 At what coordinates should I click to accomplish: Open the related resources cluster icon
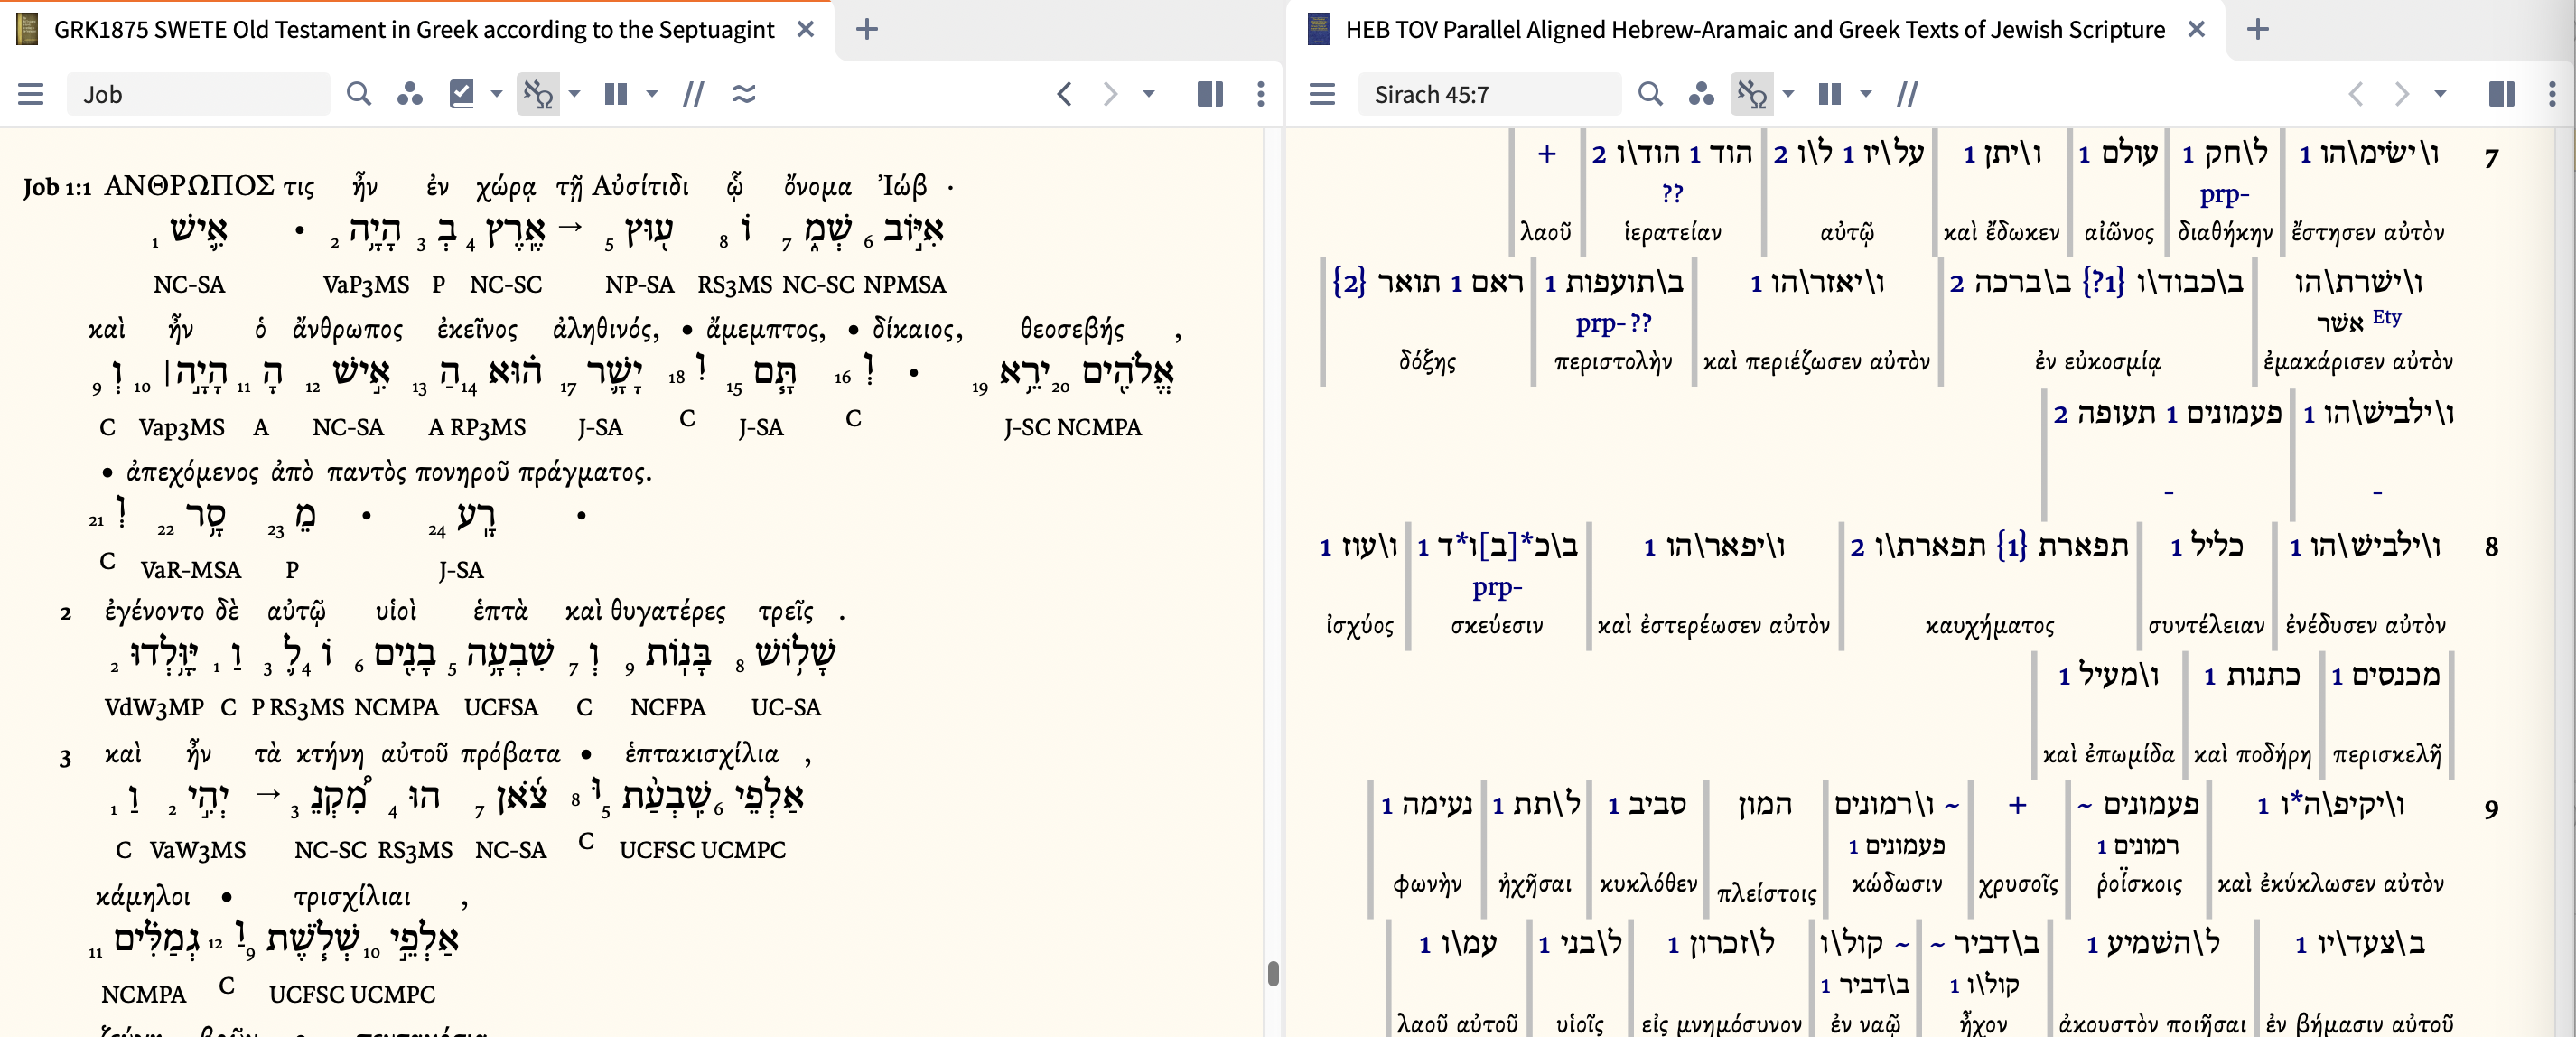(410, 94)
